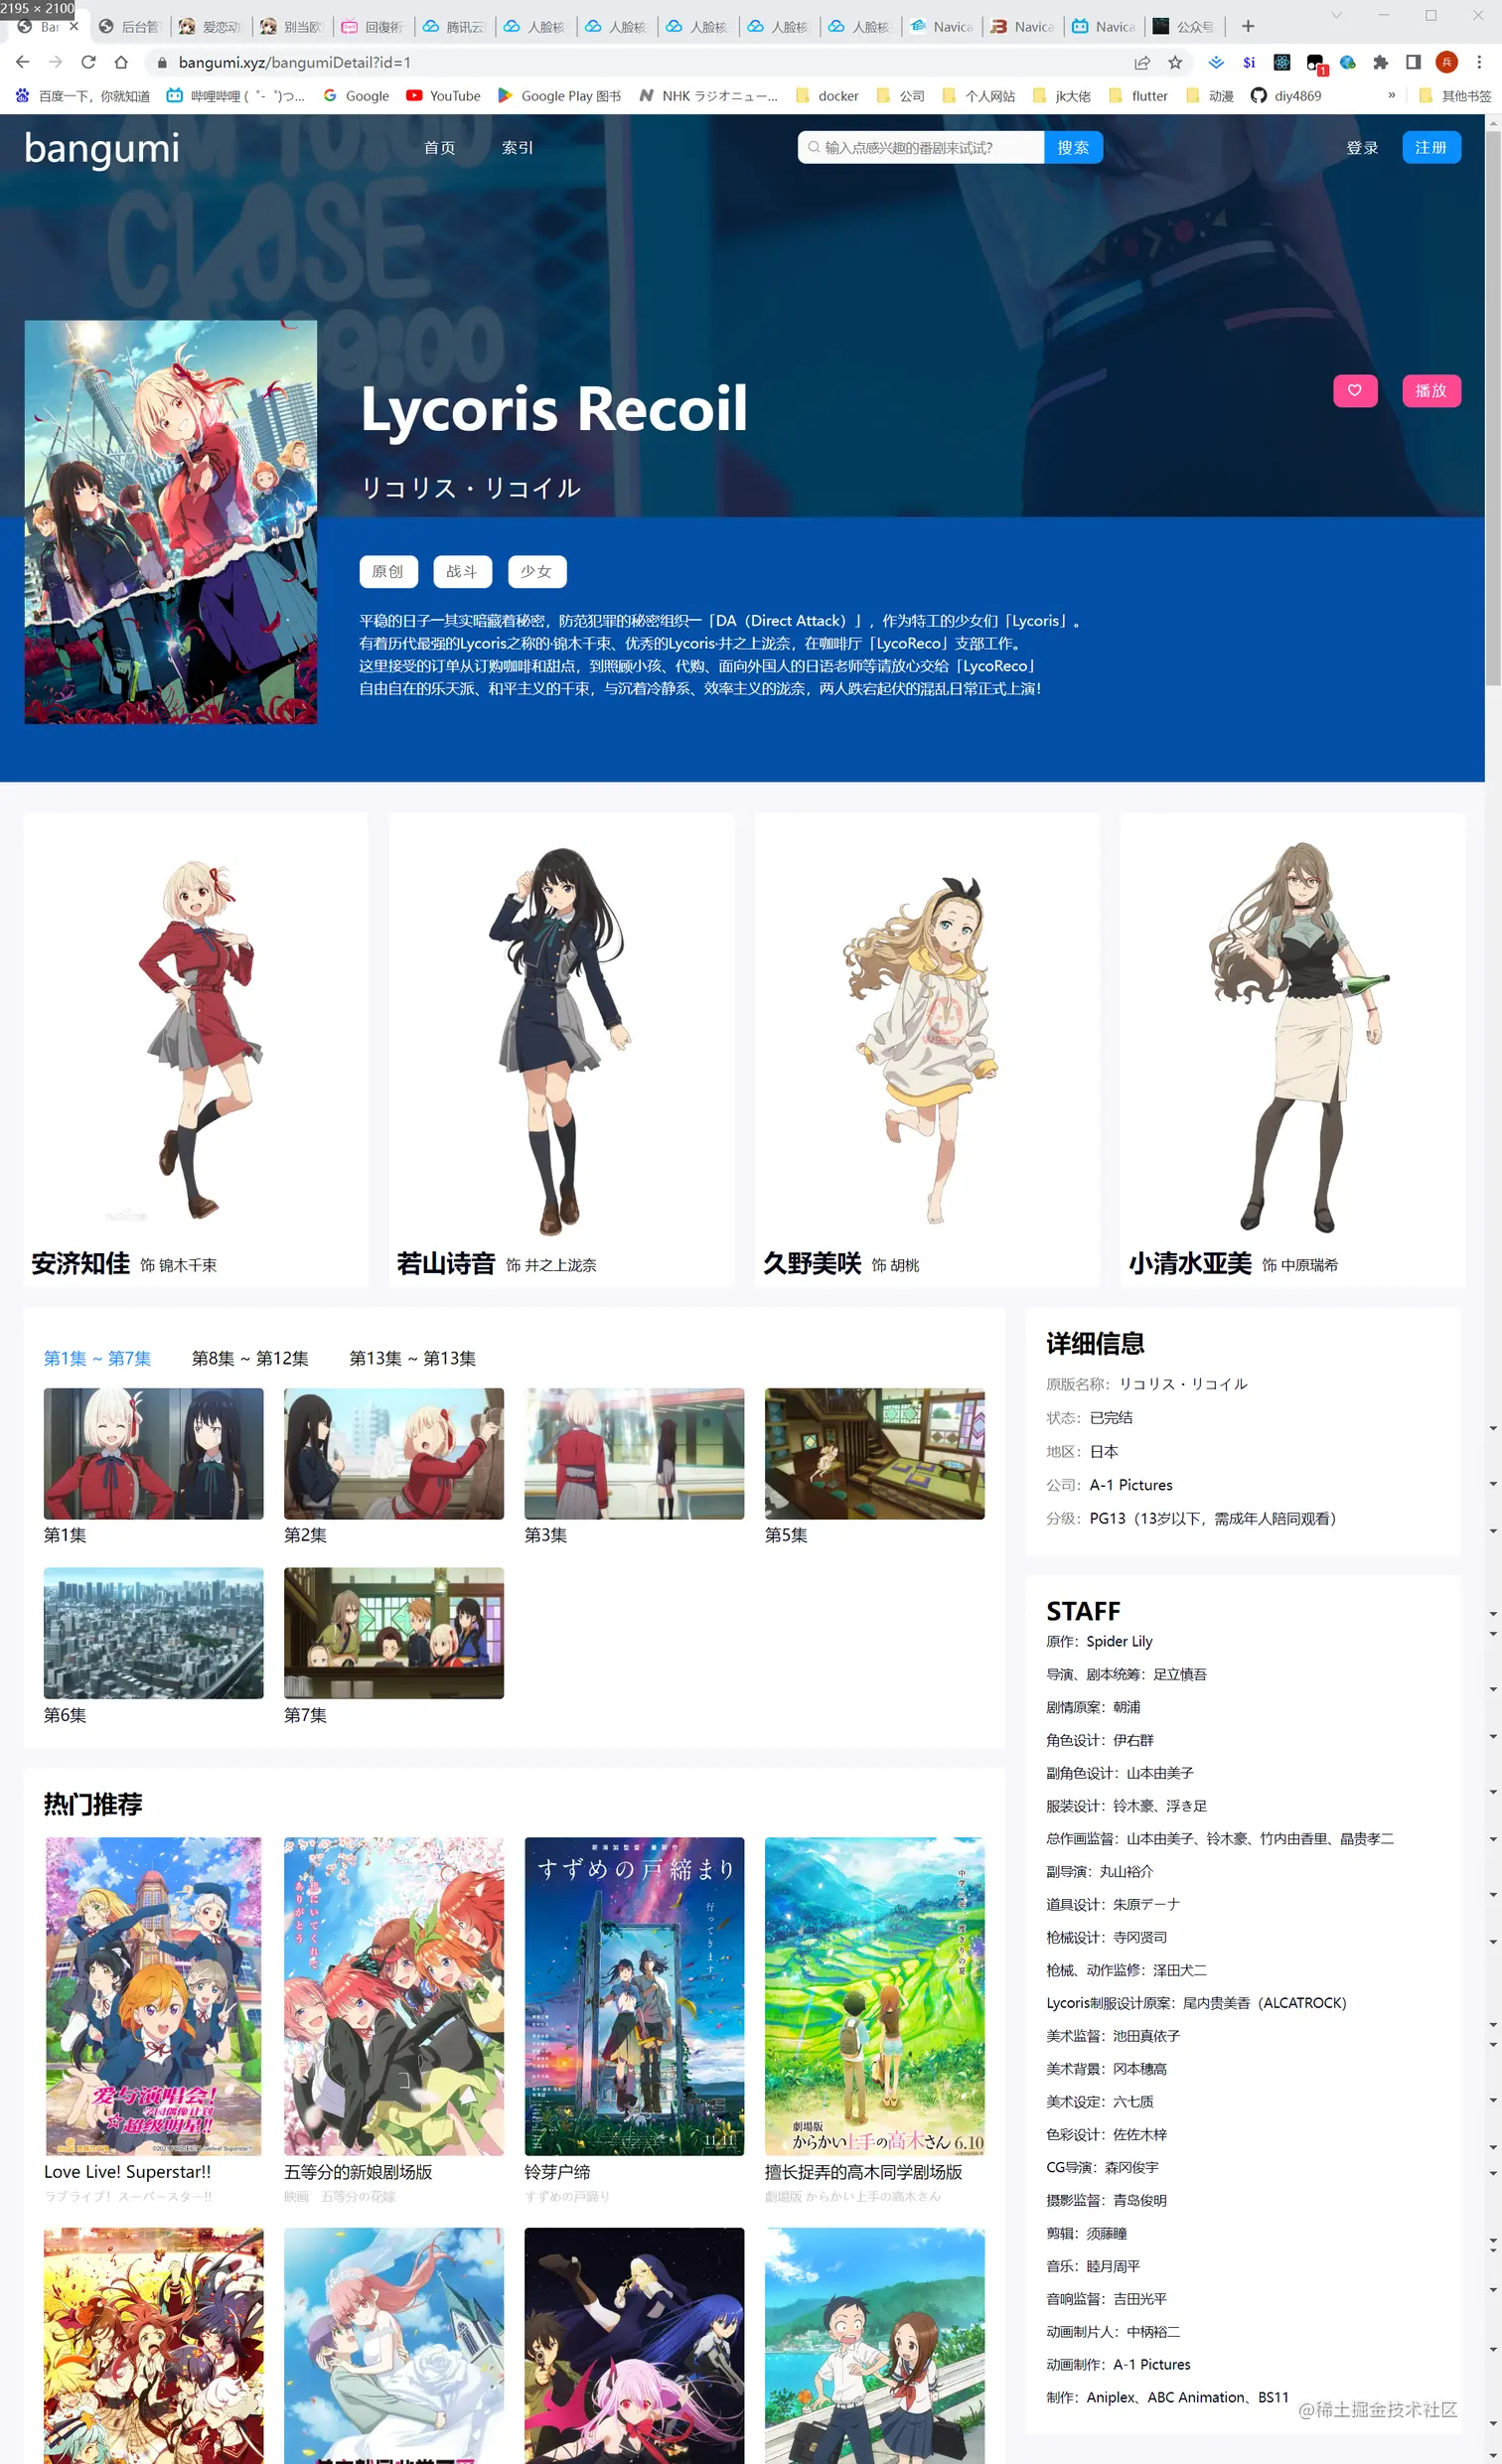Select the 战斗 tag
The height and width of the screenshot is (2464, 1502).
[462, 571]
